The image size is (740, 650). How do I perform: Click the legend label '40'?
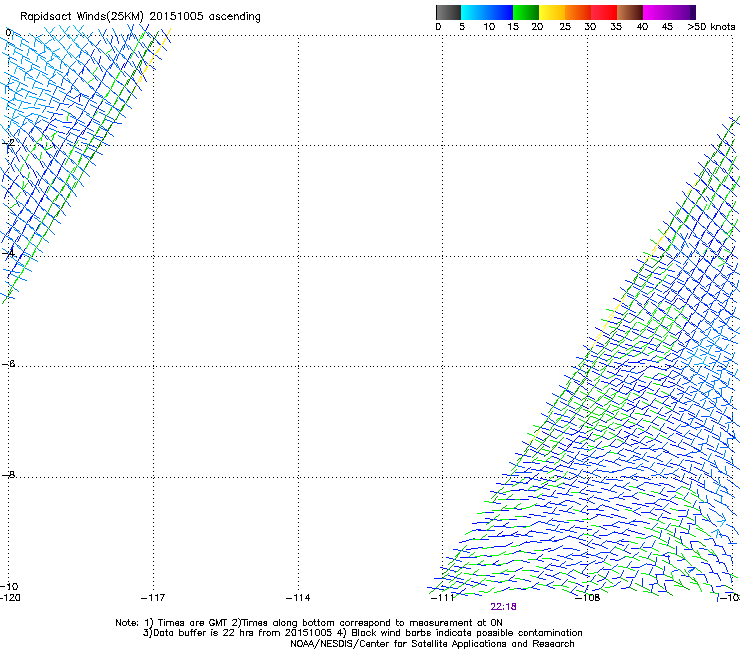[x=642, y=27]
